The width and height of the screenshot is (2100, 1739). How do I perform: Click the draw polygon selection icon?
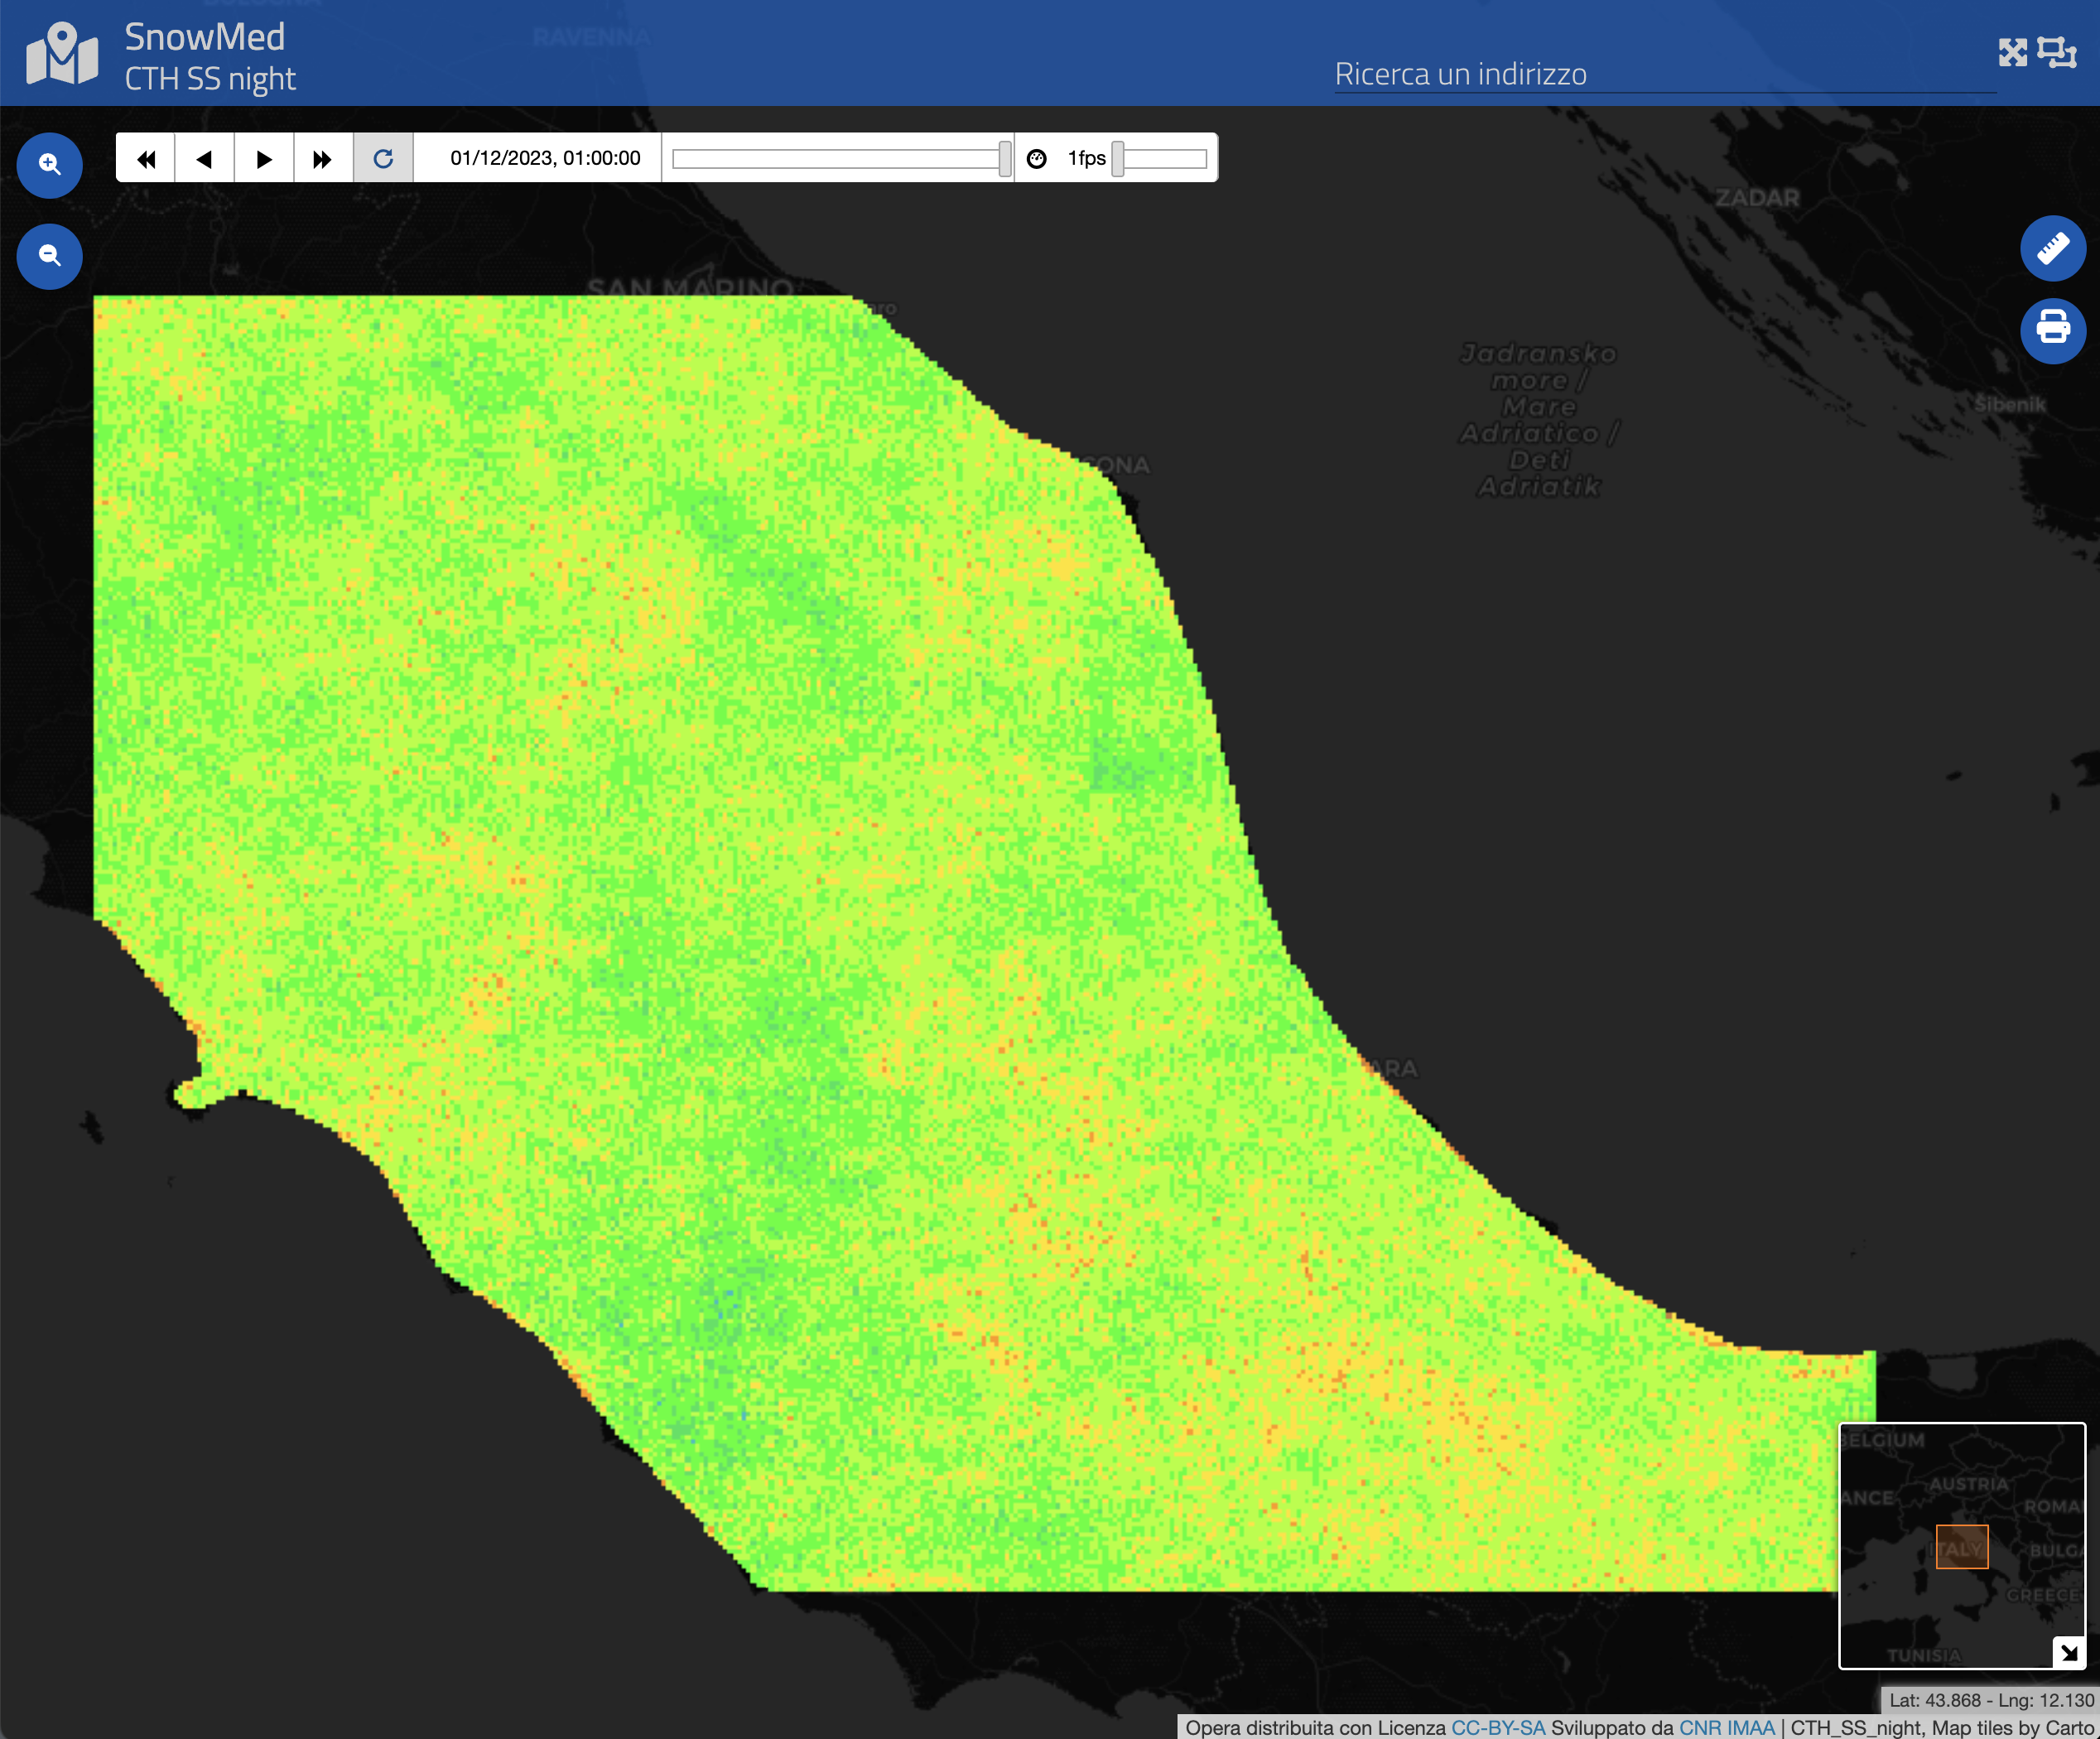click(x=2056, y=52)
